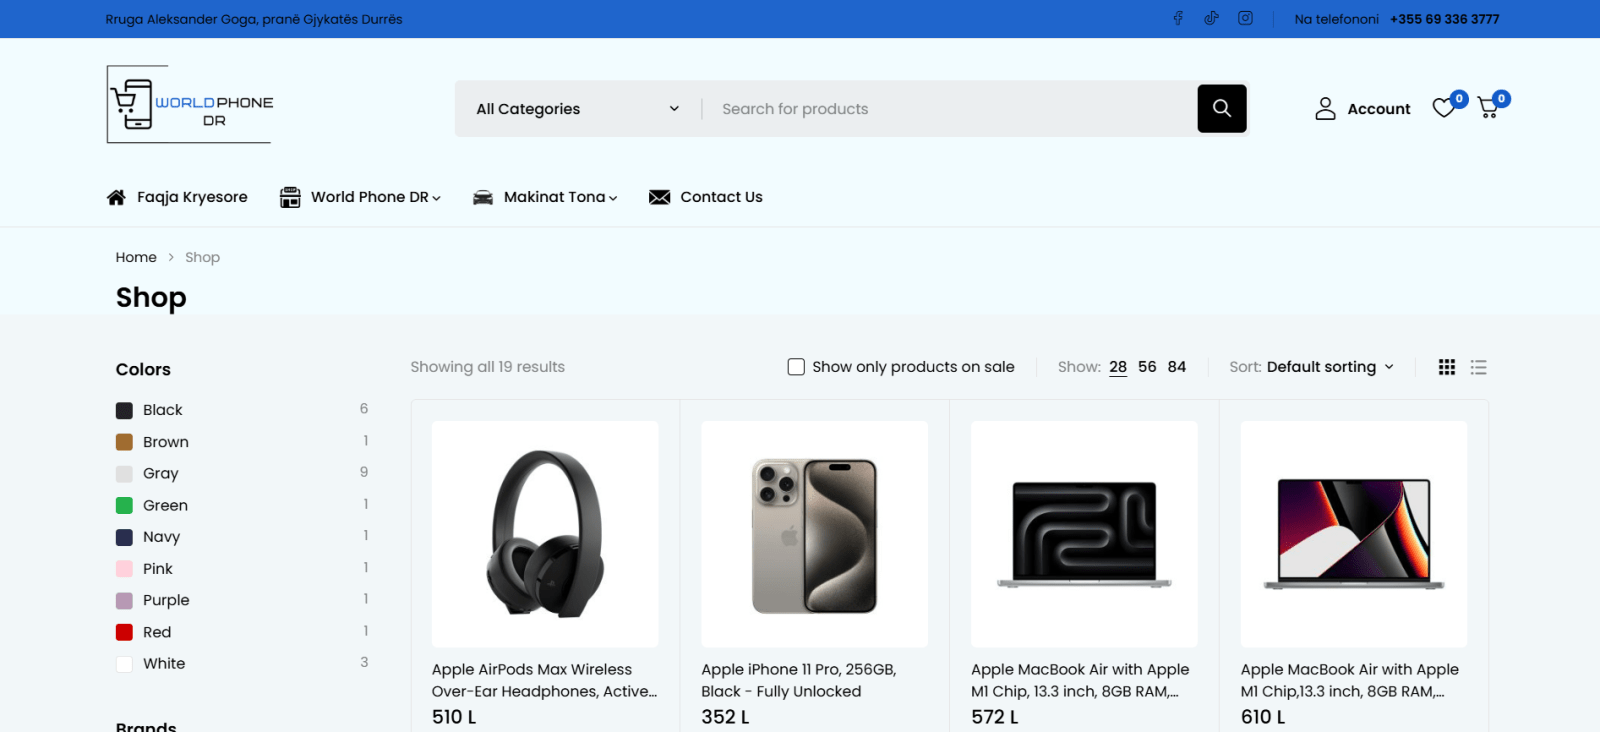1600x732 pixels.
Task: Expand the All Categories dropdown
Action: coord(577,109)
